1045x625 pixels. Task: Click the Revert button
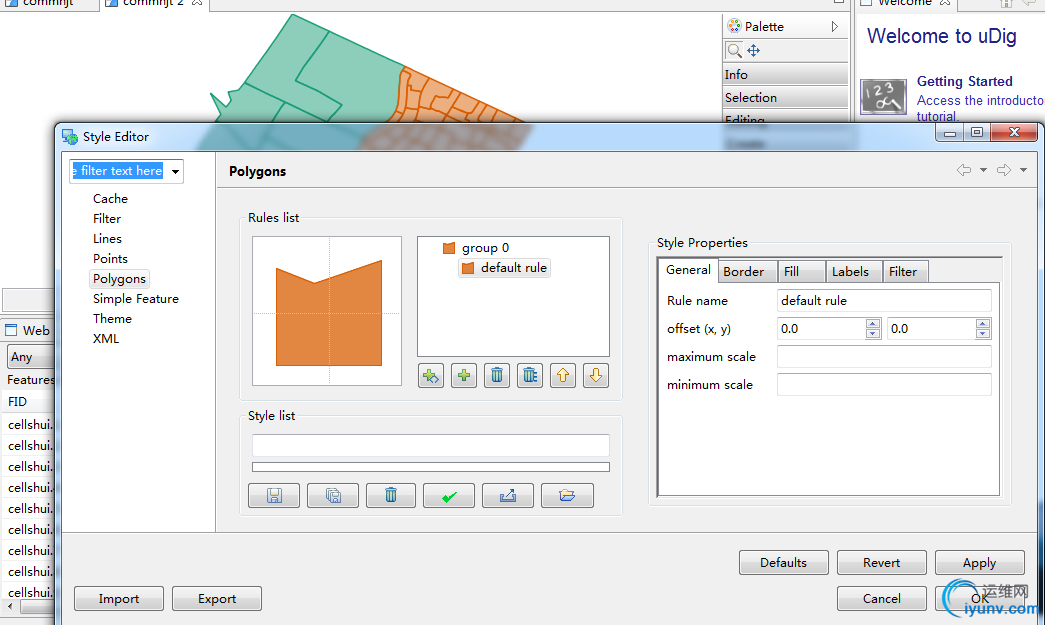[882, 563]
